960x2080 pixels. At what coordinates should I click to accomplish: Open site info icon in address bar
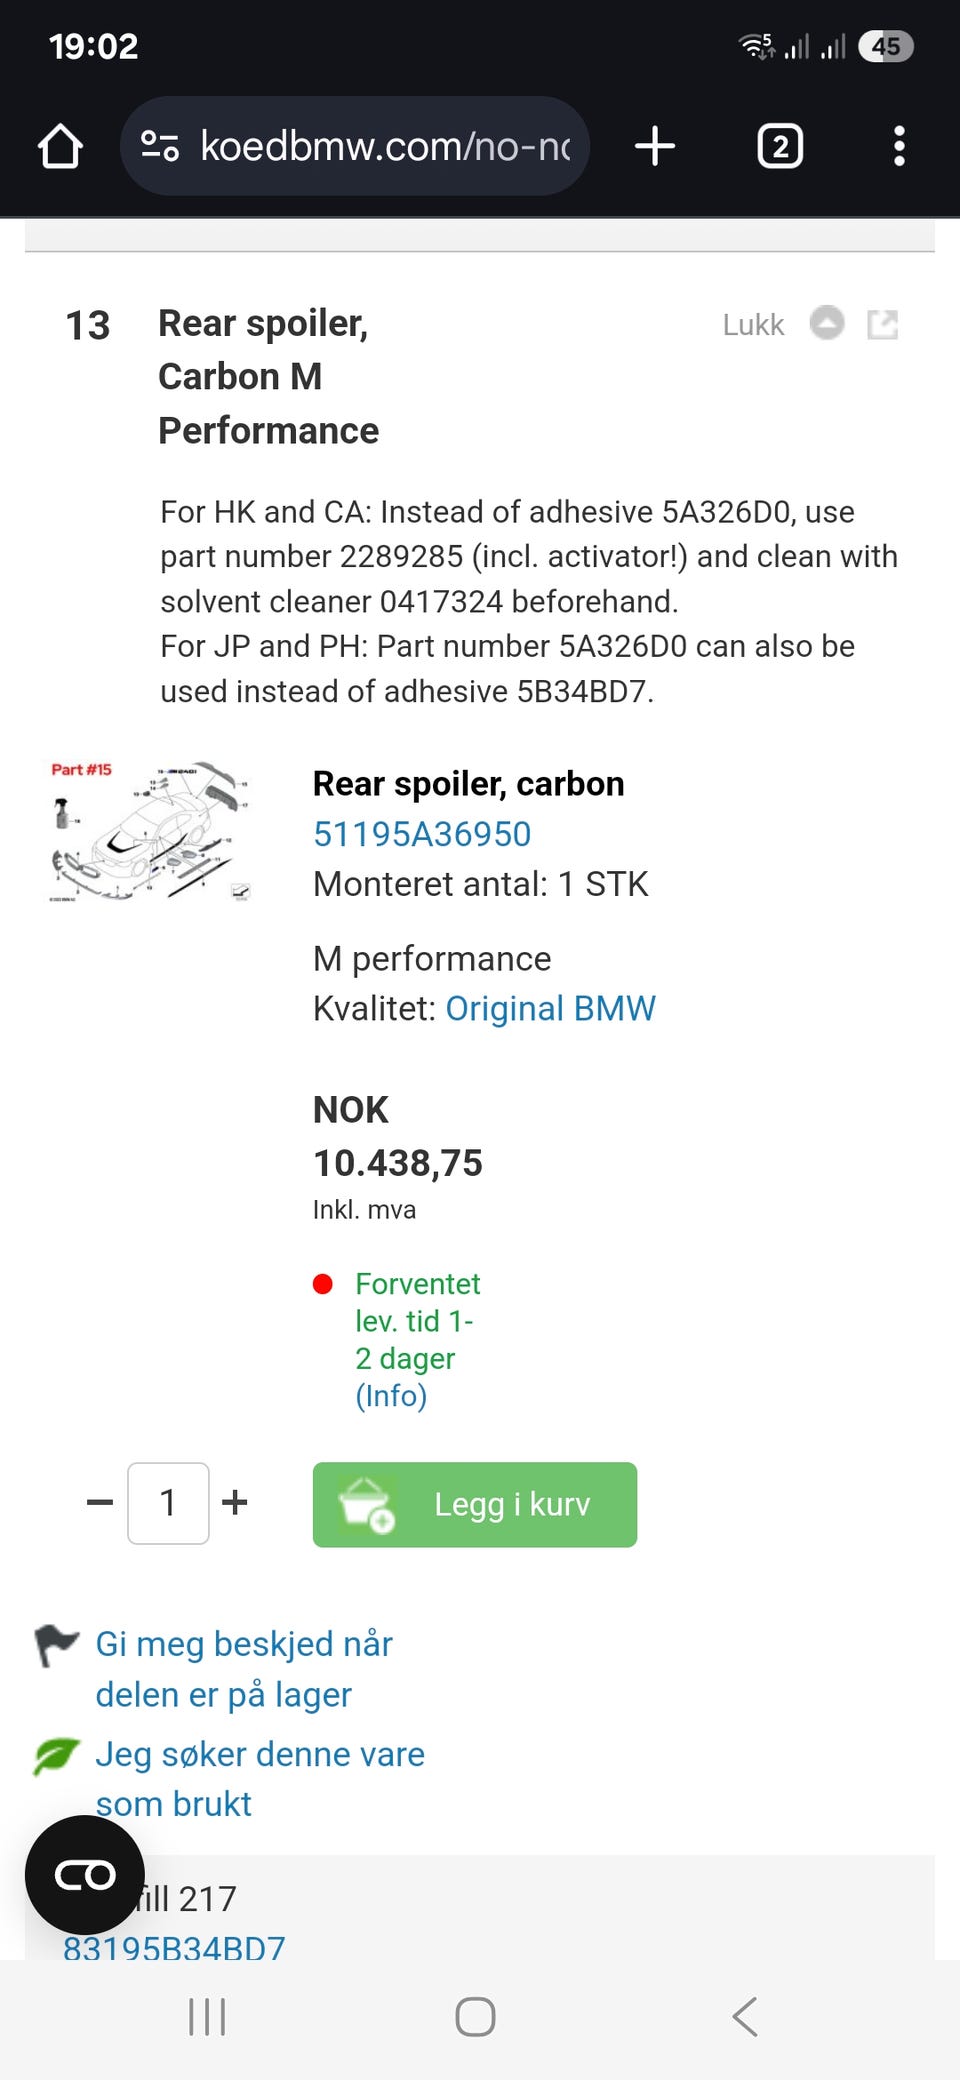(159, 146)
